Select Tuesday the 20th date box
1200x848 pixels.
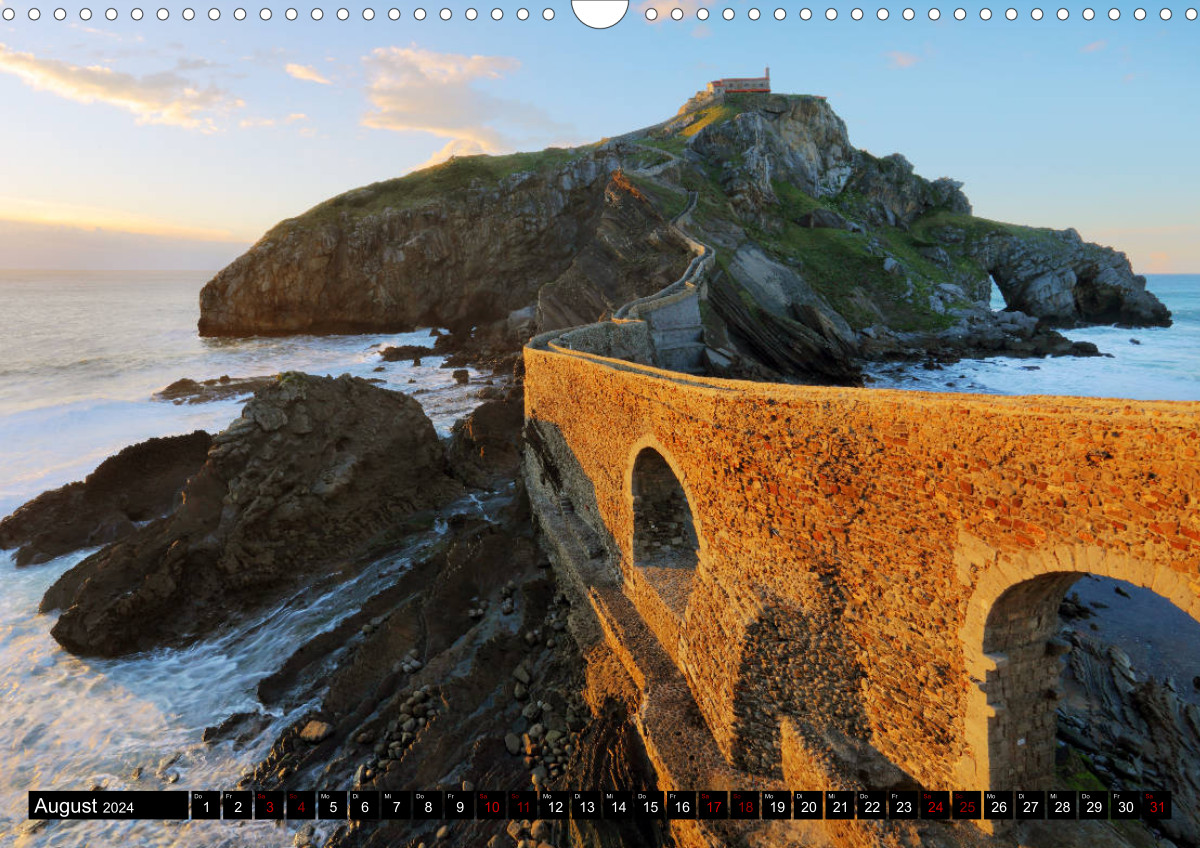tap(808, 806)
